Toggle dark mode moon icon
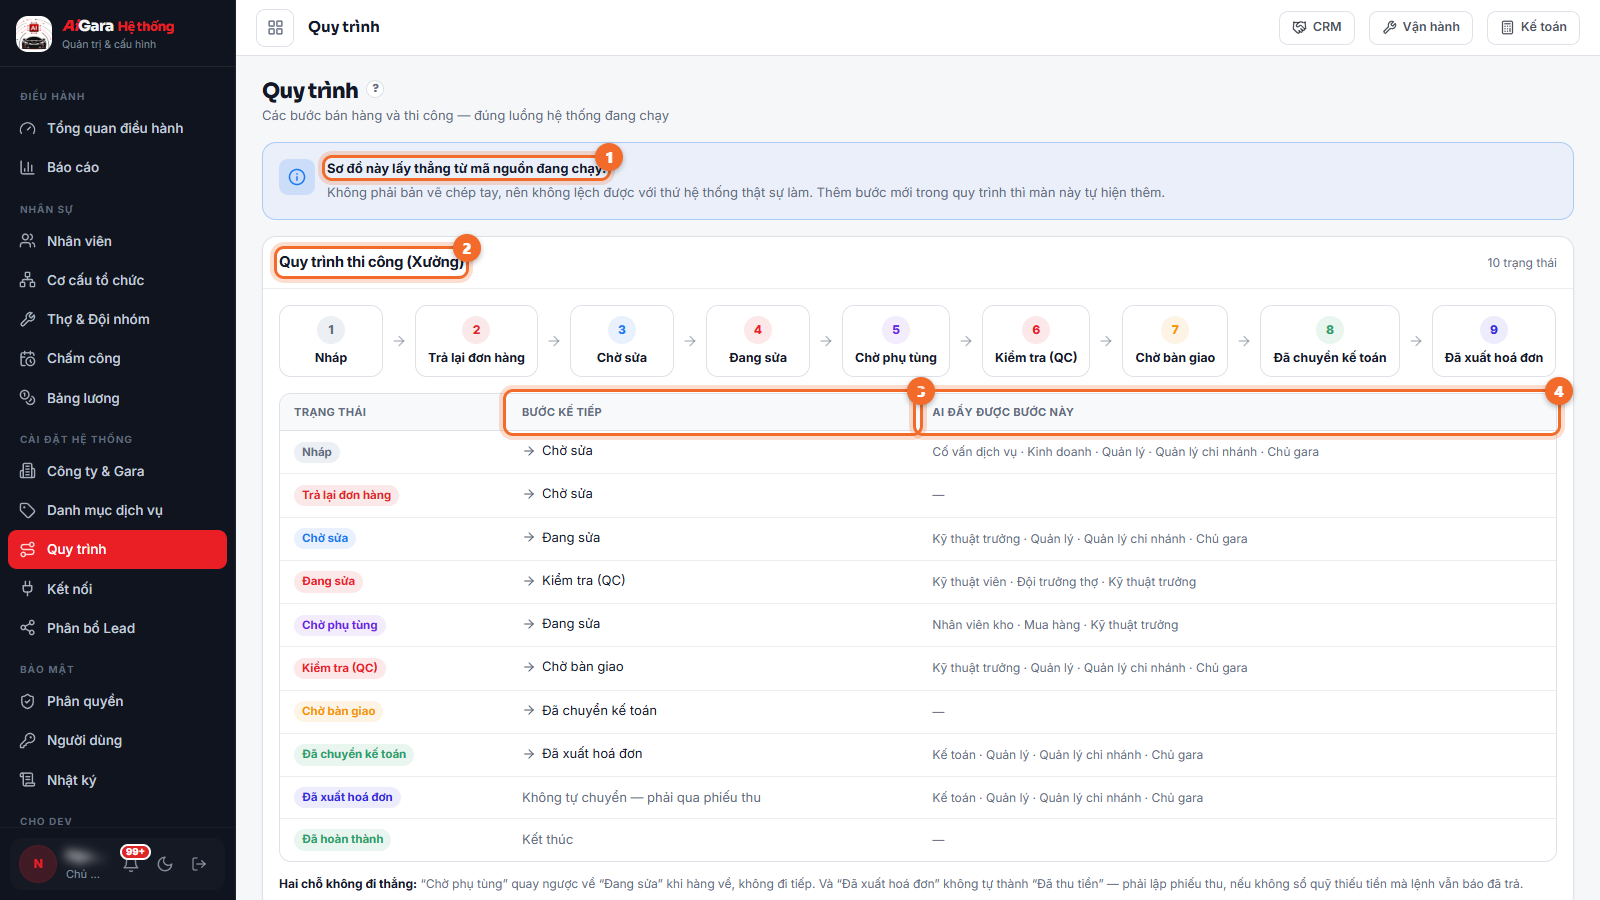The height and width of the screenshot is (900, 1600). point(165,864)
